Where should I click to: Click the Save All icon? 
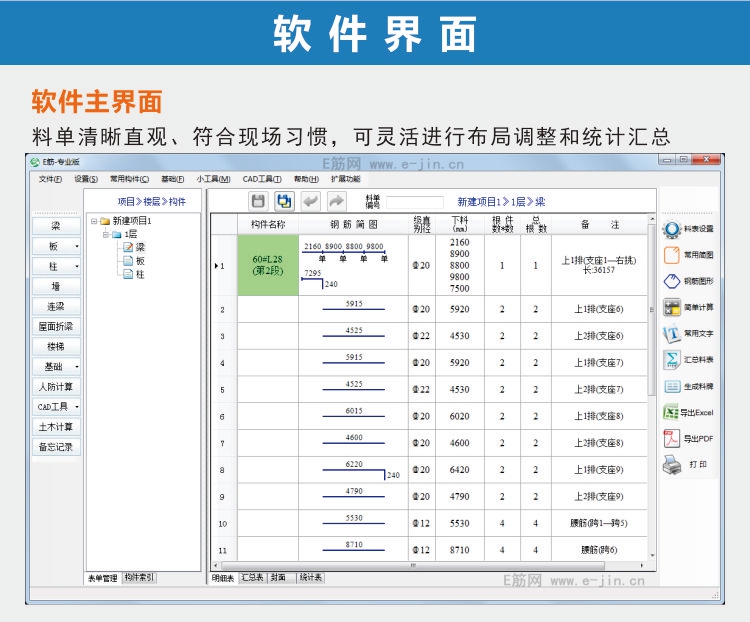285,201
